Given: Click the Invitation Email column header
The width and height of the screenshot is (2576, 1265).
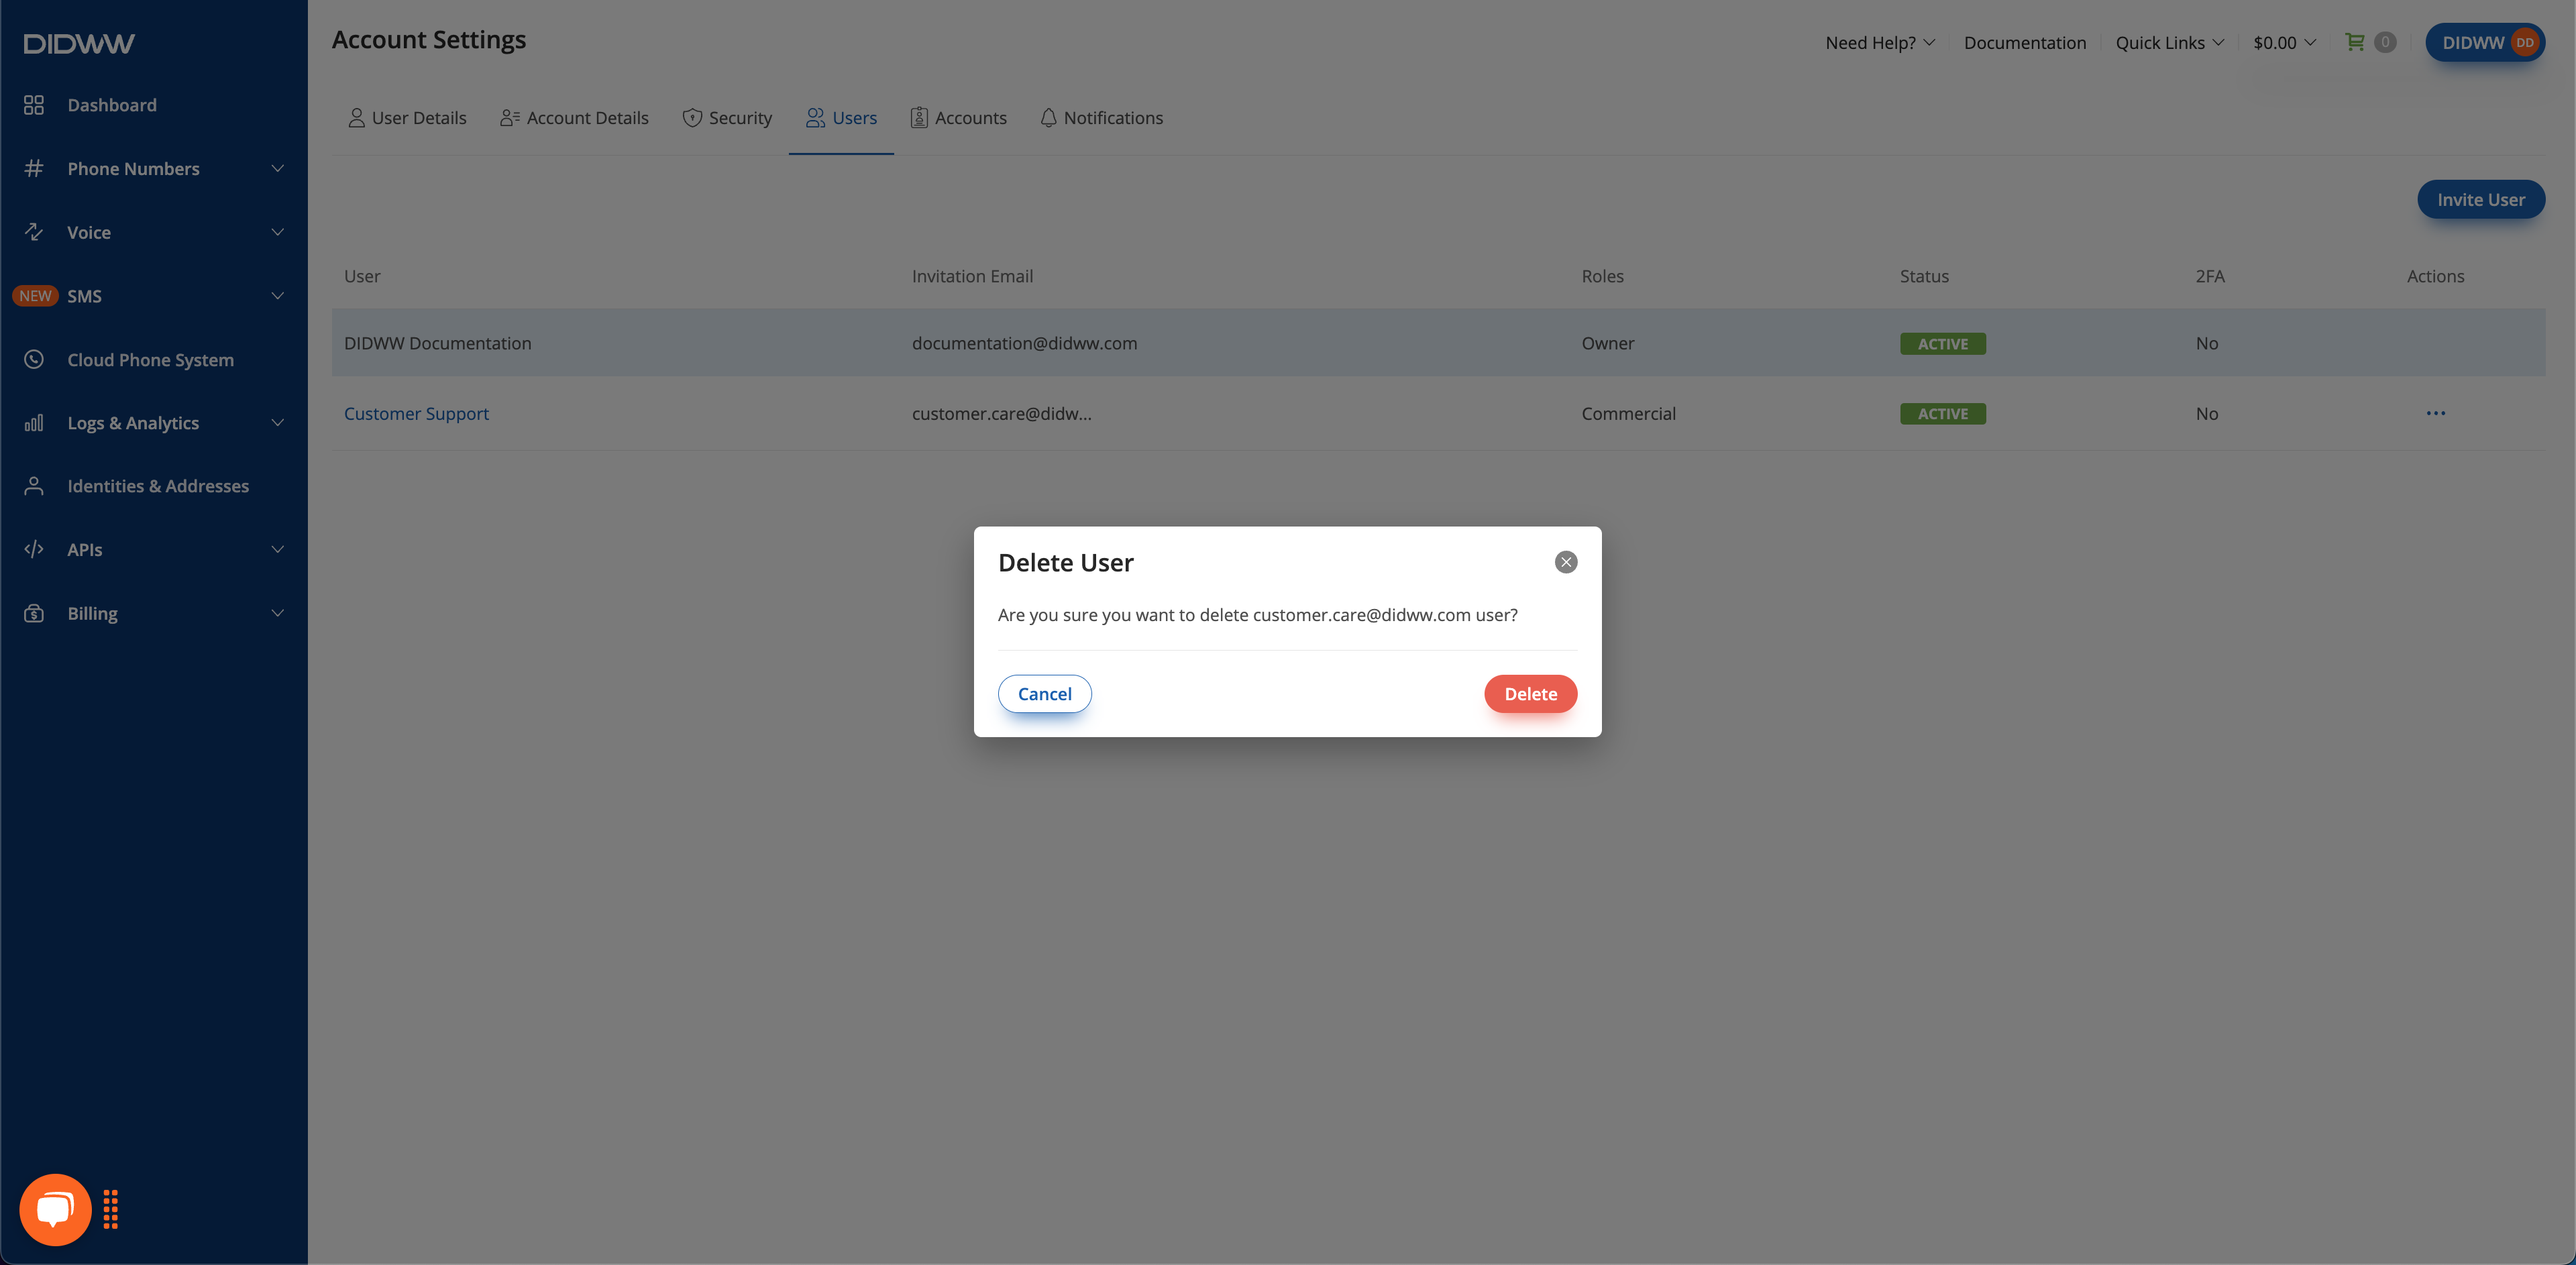Looking at the screenshot, I should click(972, 276).
